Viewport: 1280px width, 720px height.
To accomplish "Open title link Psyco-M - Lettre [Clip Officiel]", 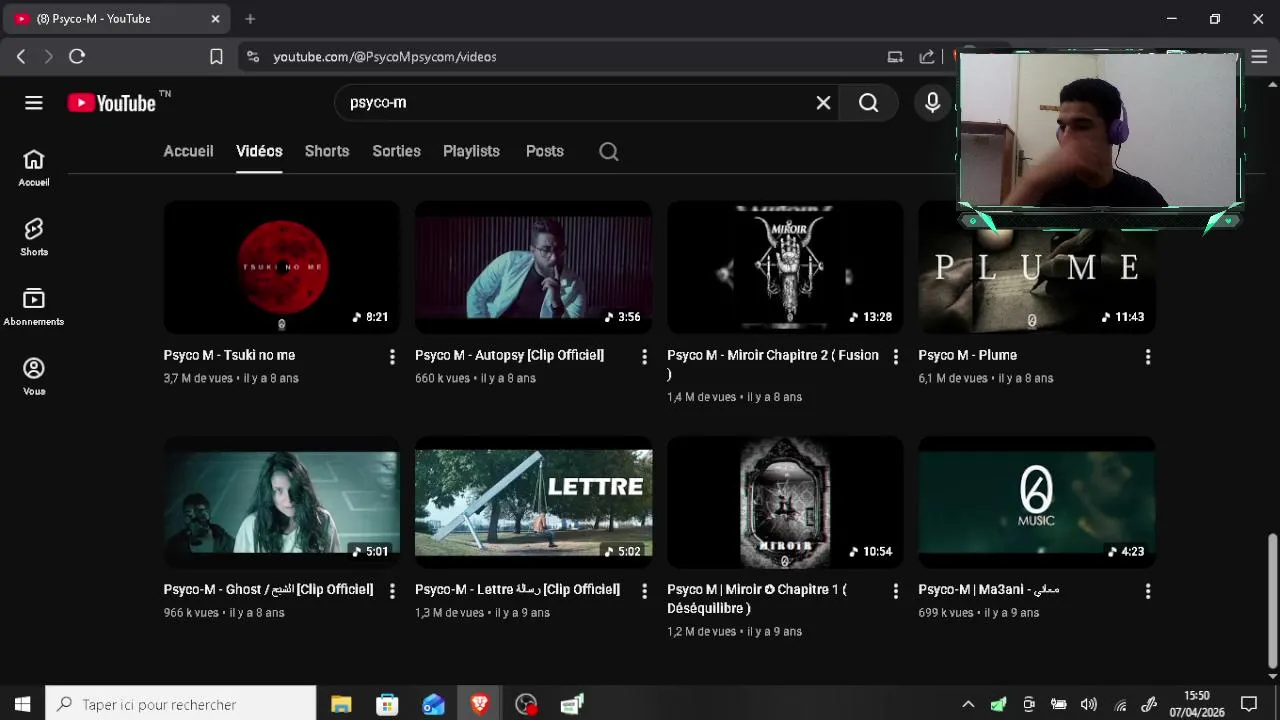I will pyautogui.click(x=517, y=590).
